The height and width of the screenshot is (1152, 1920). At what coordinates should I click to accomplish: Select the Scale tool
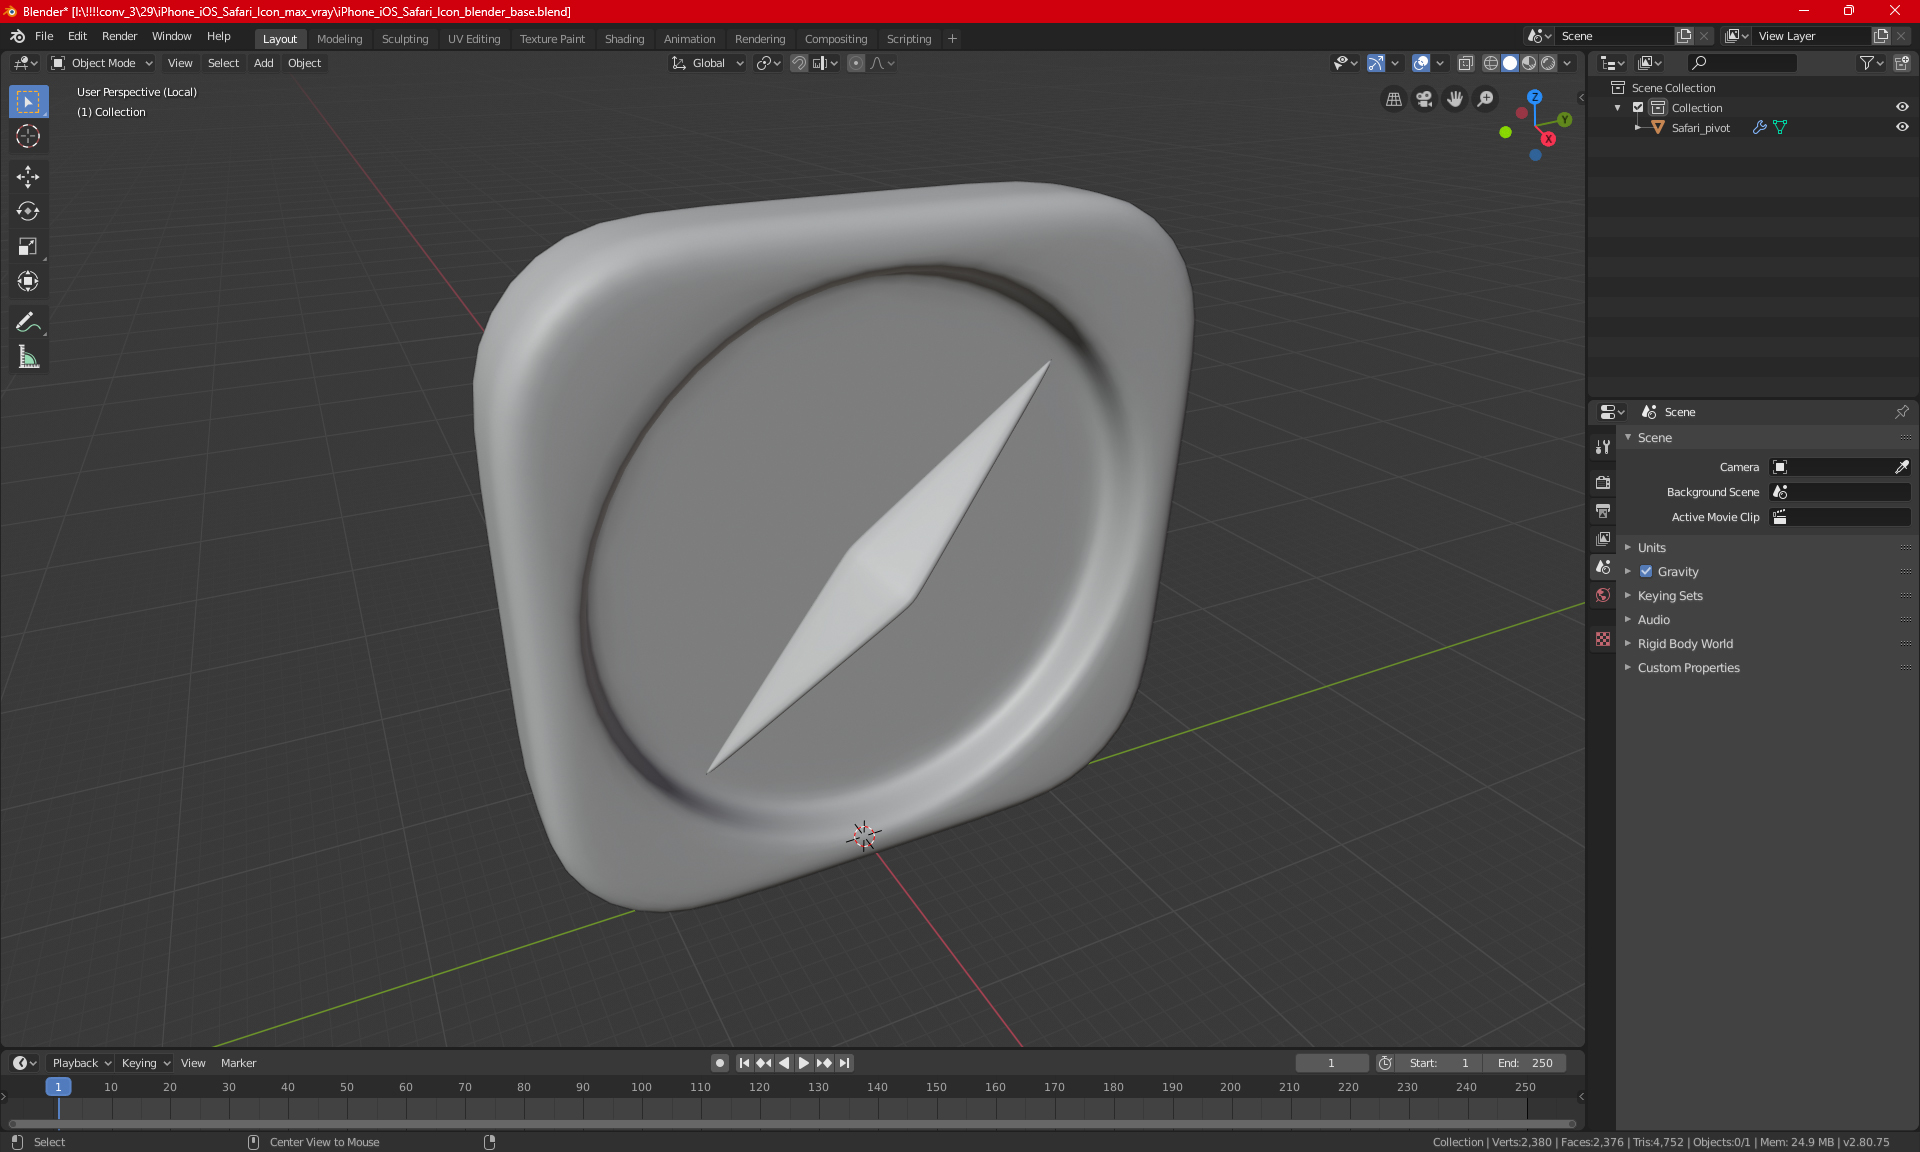[x=28, y=246]
